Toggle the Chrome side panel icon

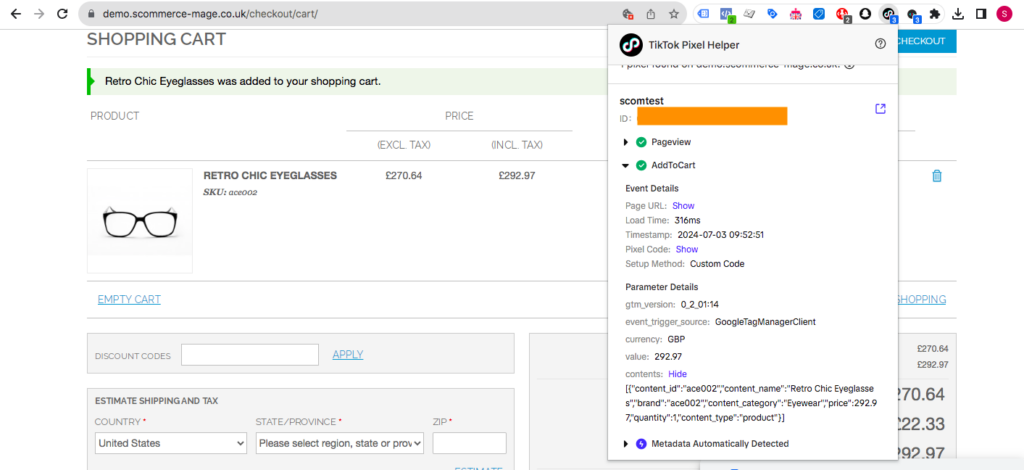pos(981,14)
